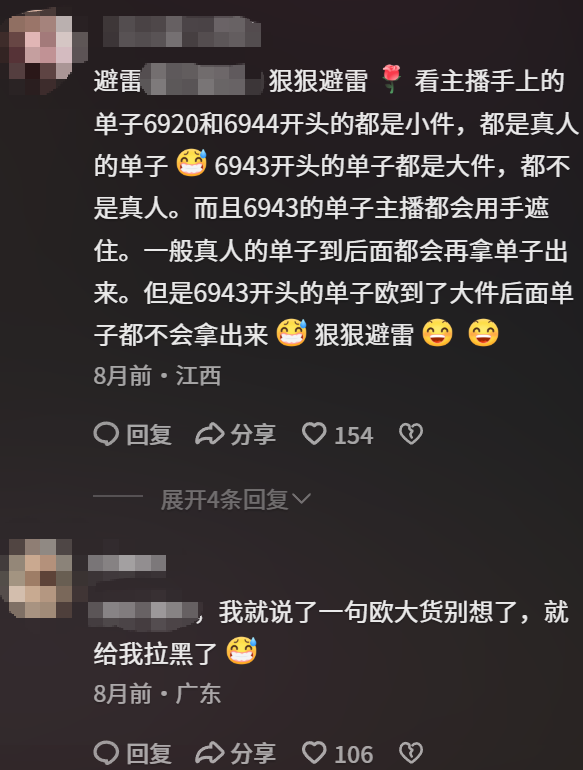Click reply bubble icon on second comment
Viewport: 583px width, 770px height.
point(106,753)
